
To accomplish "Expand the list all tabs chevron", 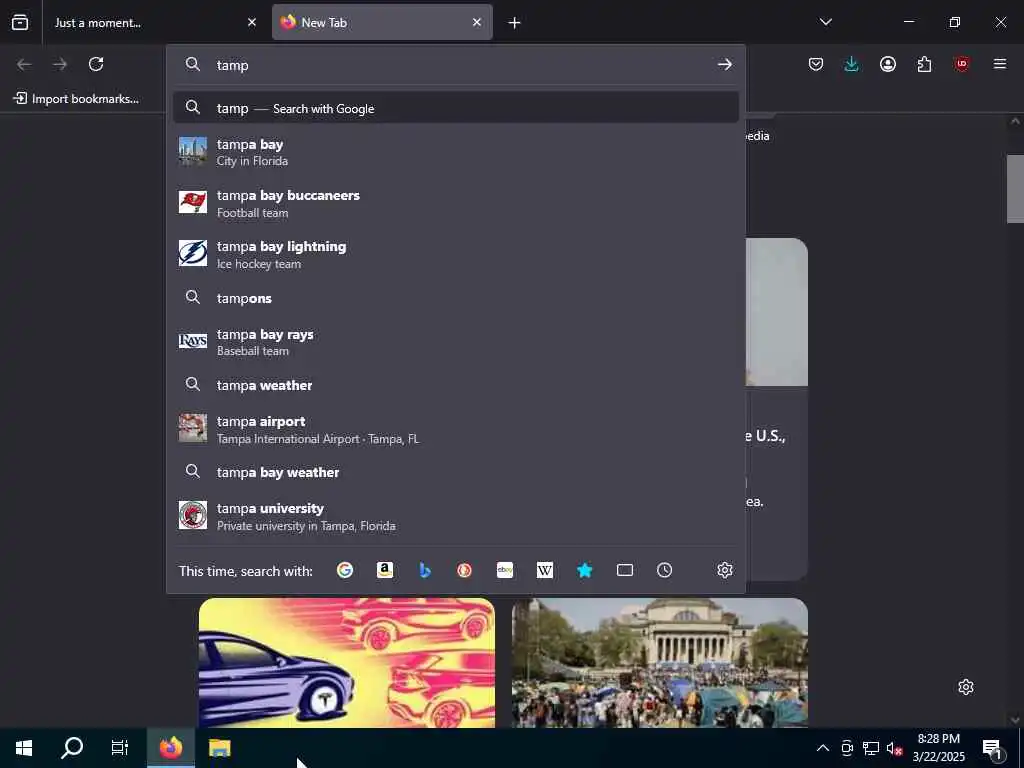I will pos(825,22).
